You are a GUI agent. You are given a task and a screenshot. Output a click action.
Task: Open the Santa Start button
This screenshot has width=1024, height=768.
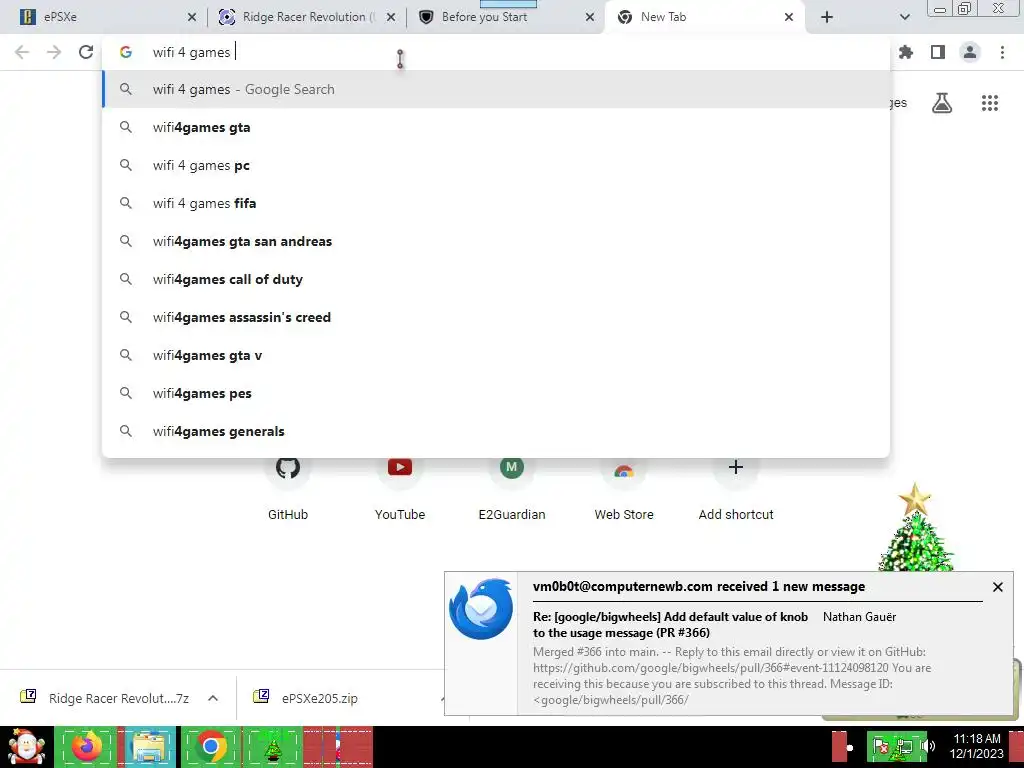26,747
